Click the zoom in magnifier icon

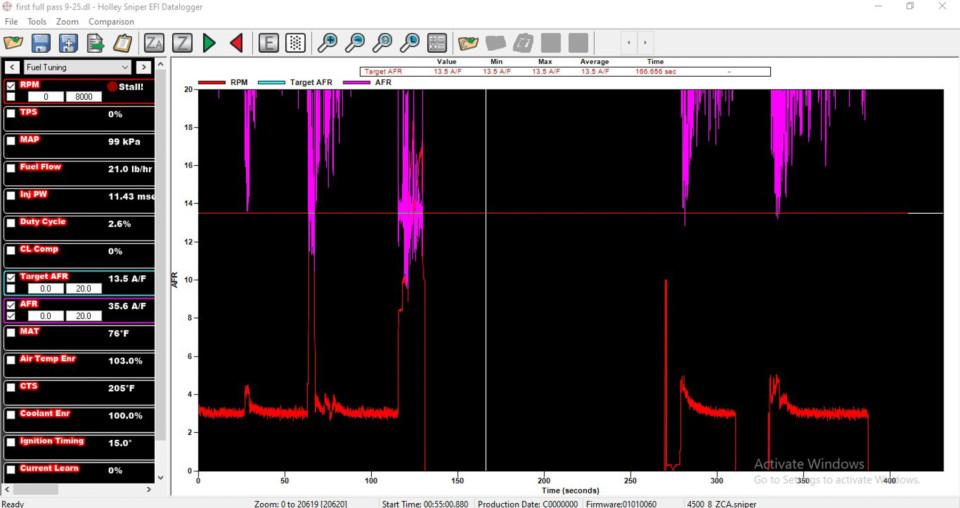click(x=327, y=43)
